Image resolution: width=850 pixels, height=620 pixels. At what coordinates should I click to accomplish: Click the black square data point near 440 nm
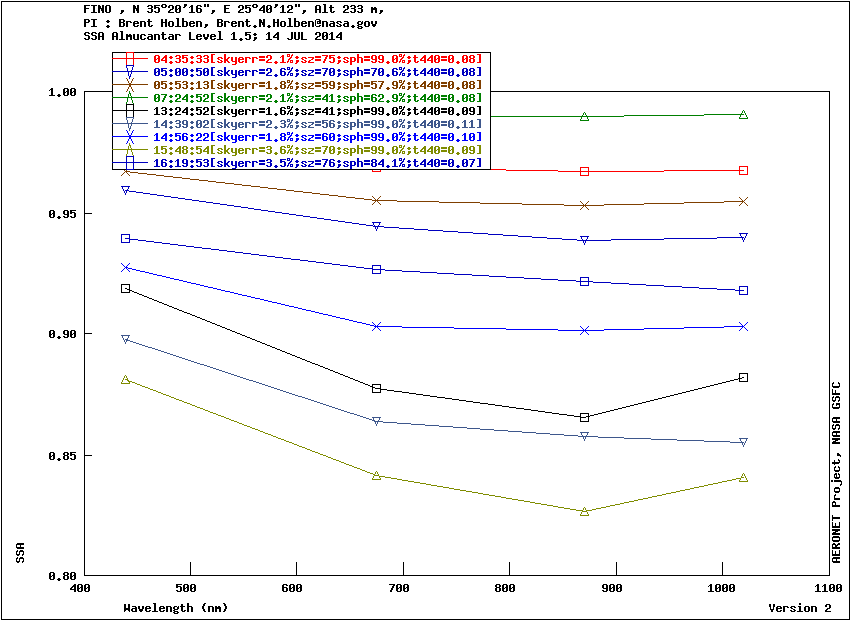coord(125,288)
